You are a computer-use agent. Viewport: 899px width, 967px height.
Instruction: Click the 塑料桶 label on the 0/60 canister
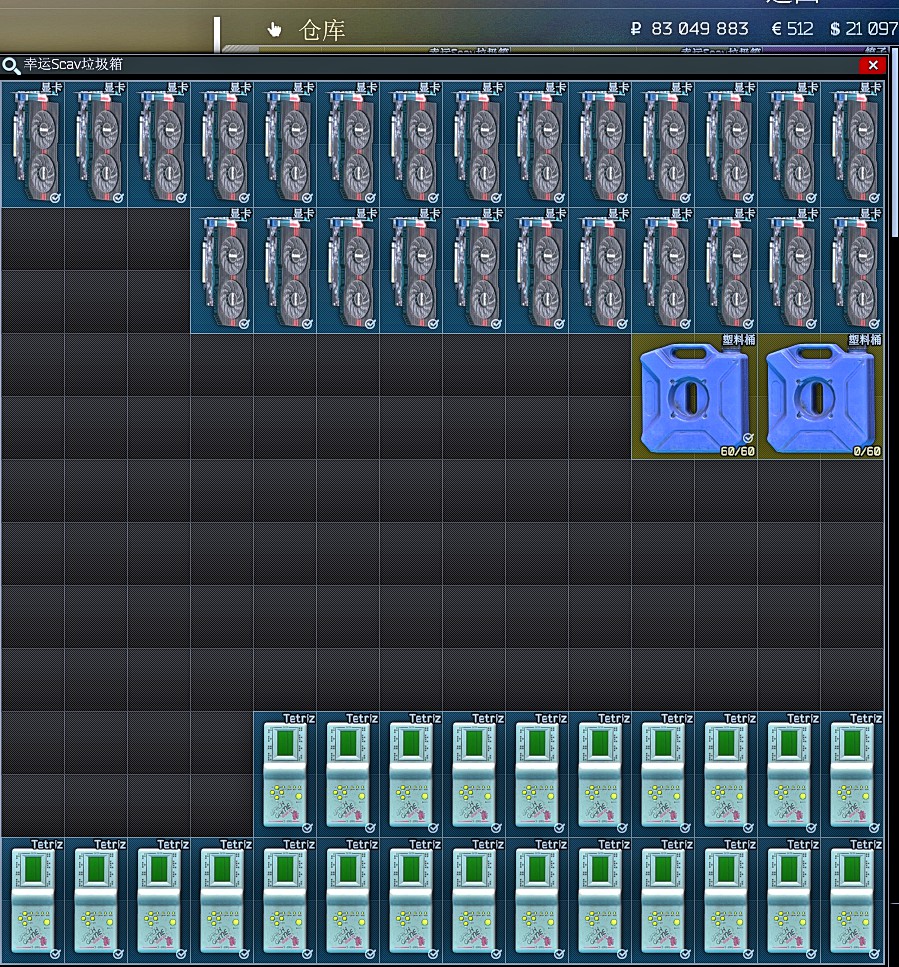pos(864,340)
